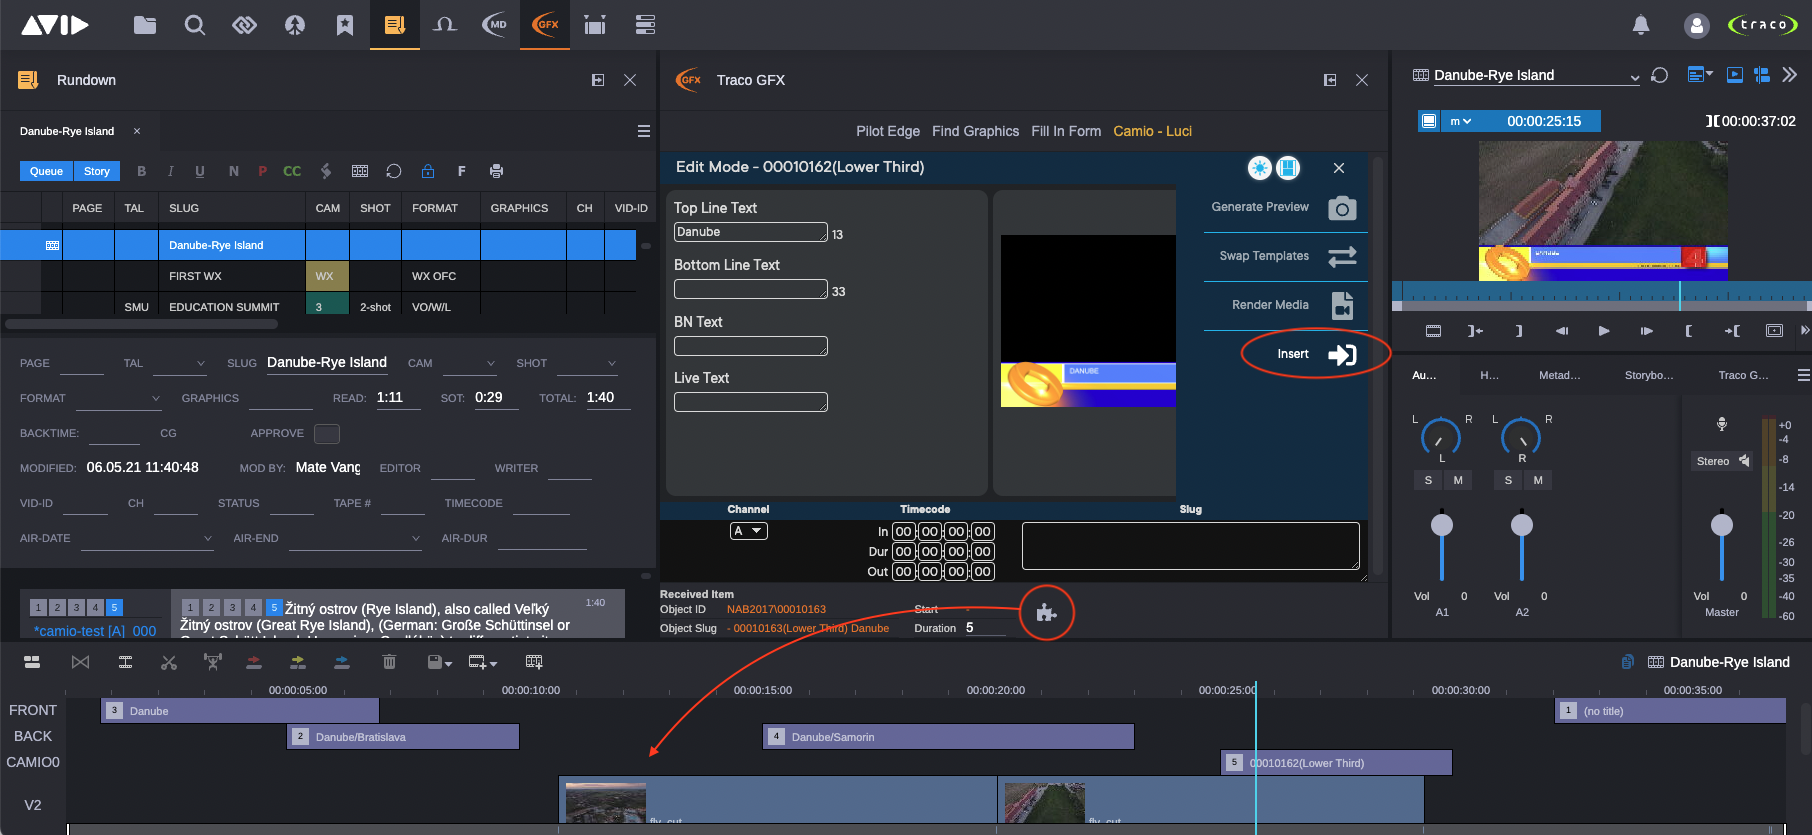The width and height of the screenshot is (1812, 835).
Task: Open the Channel A dropdown
Action: [749, 531]
